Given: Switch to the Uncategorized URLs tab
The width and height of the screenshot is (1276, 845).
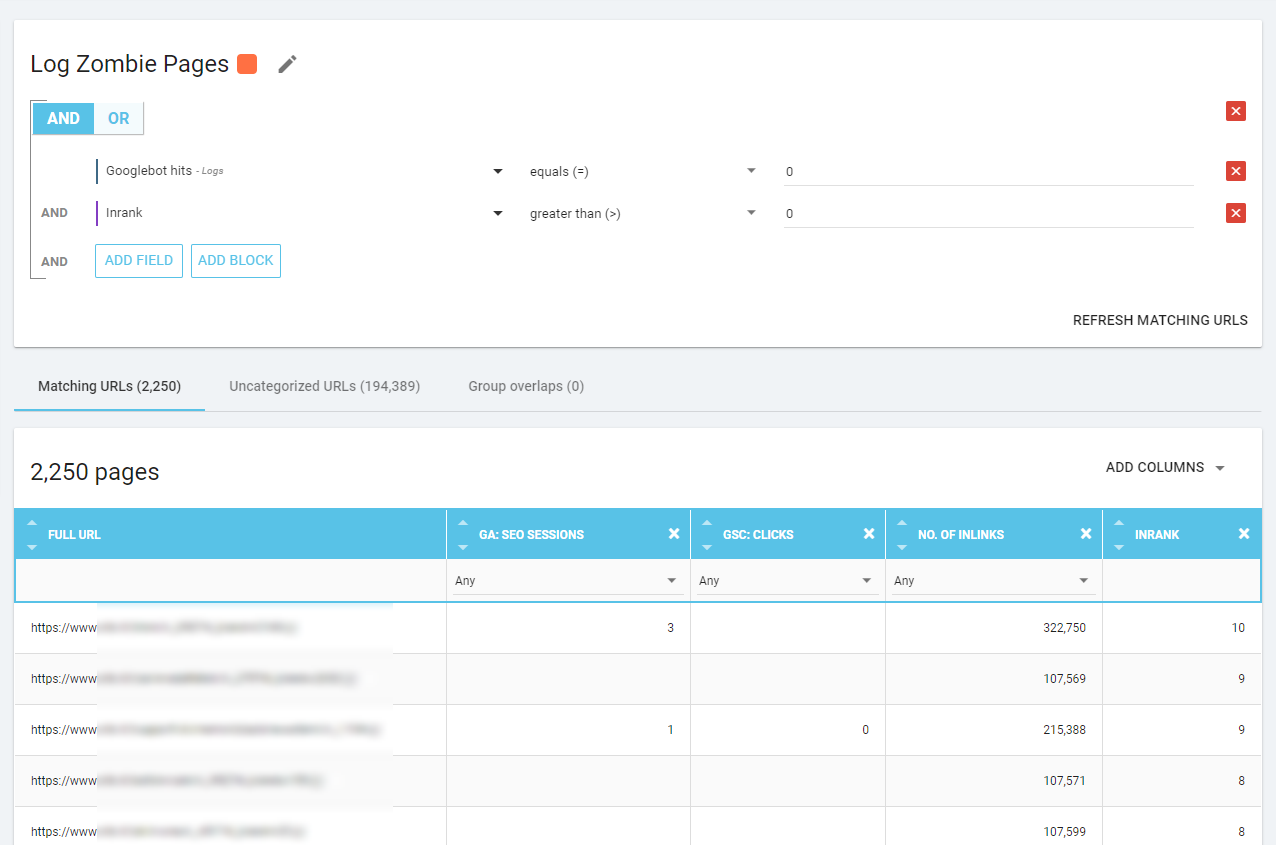Looking at the screenshot, I should tap(324, 386).
